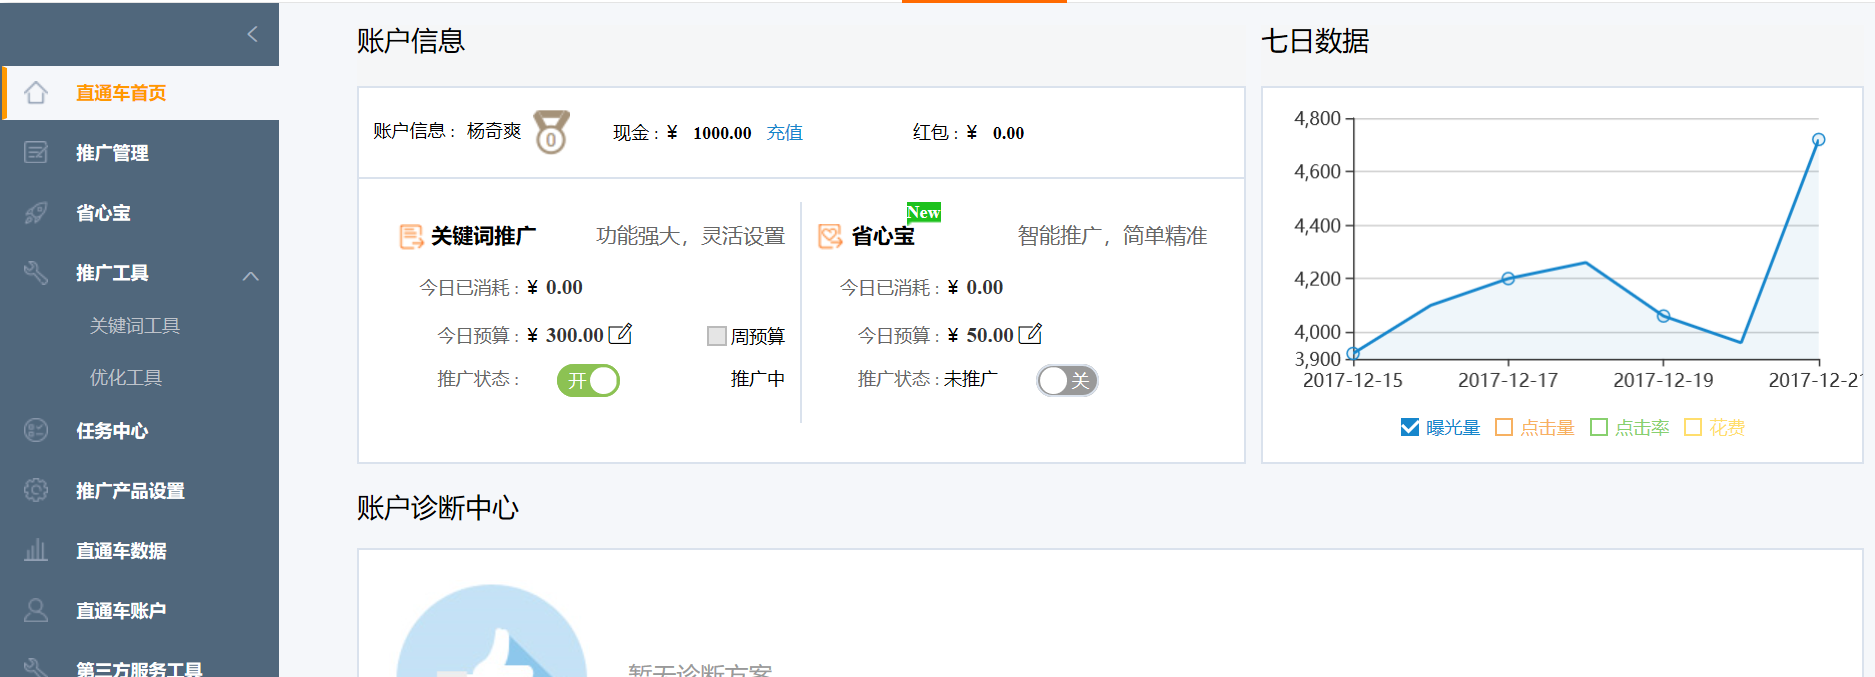
Task: Click the 未推广 status text
Action: (971, 379)
